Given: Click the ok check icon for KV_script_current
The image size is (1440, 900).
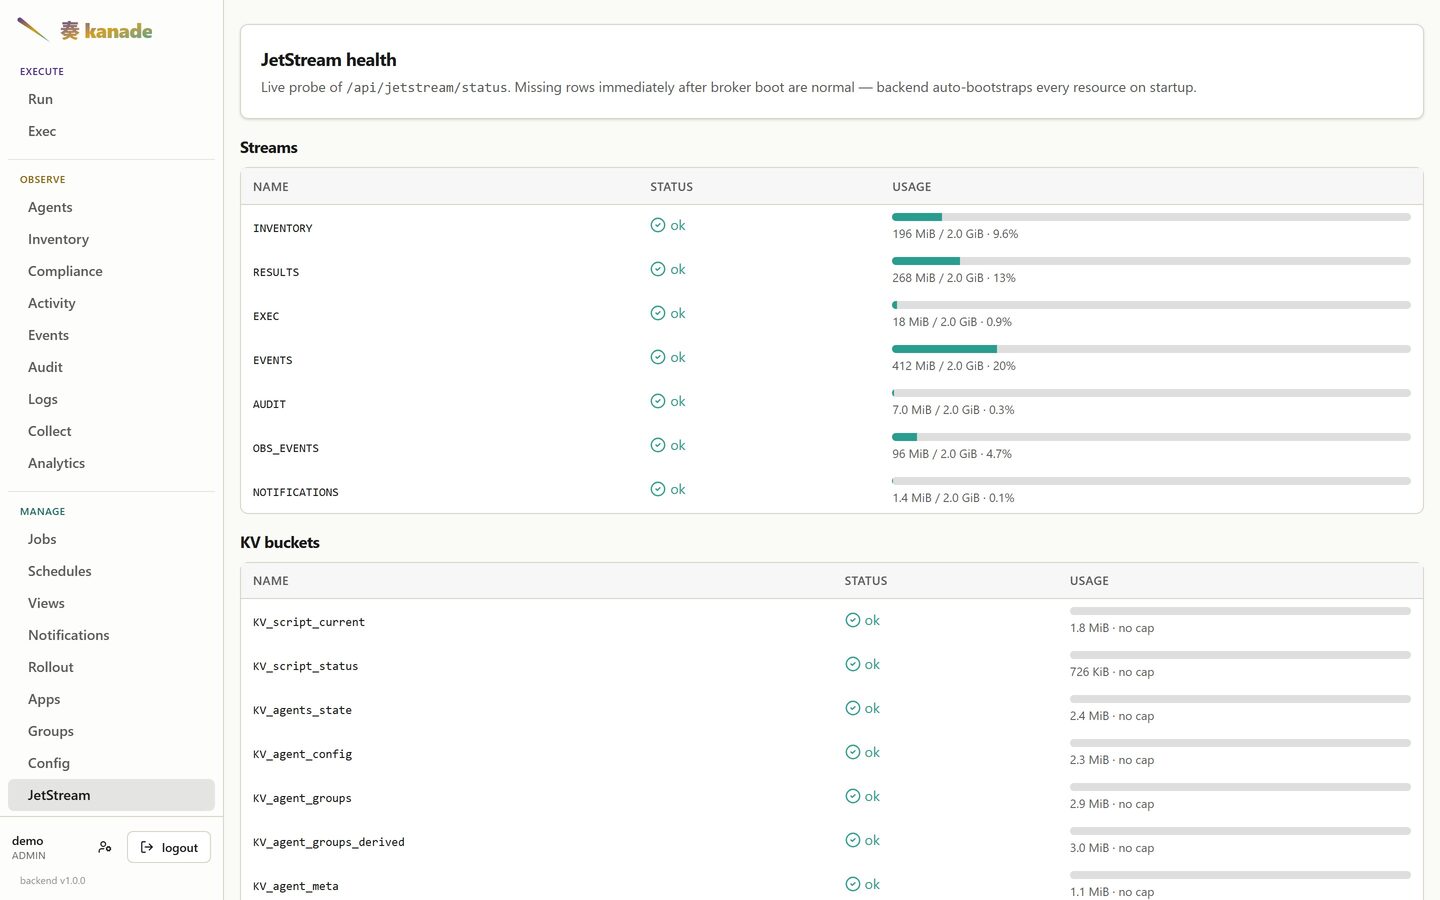Looking at the screenshot, I should tap(853, 620).
